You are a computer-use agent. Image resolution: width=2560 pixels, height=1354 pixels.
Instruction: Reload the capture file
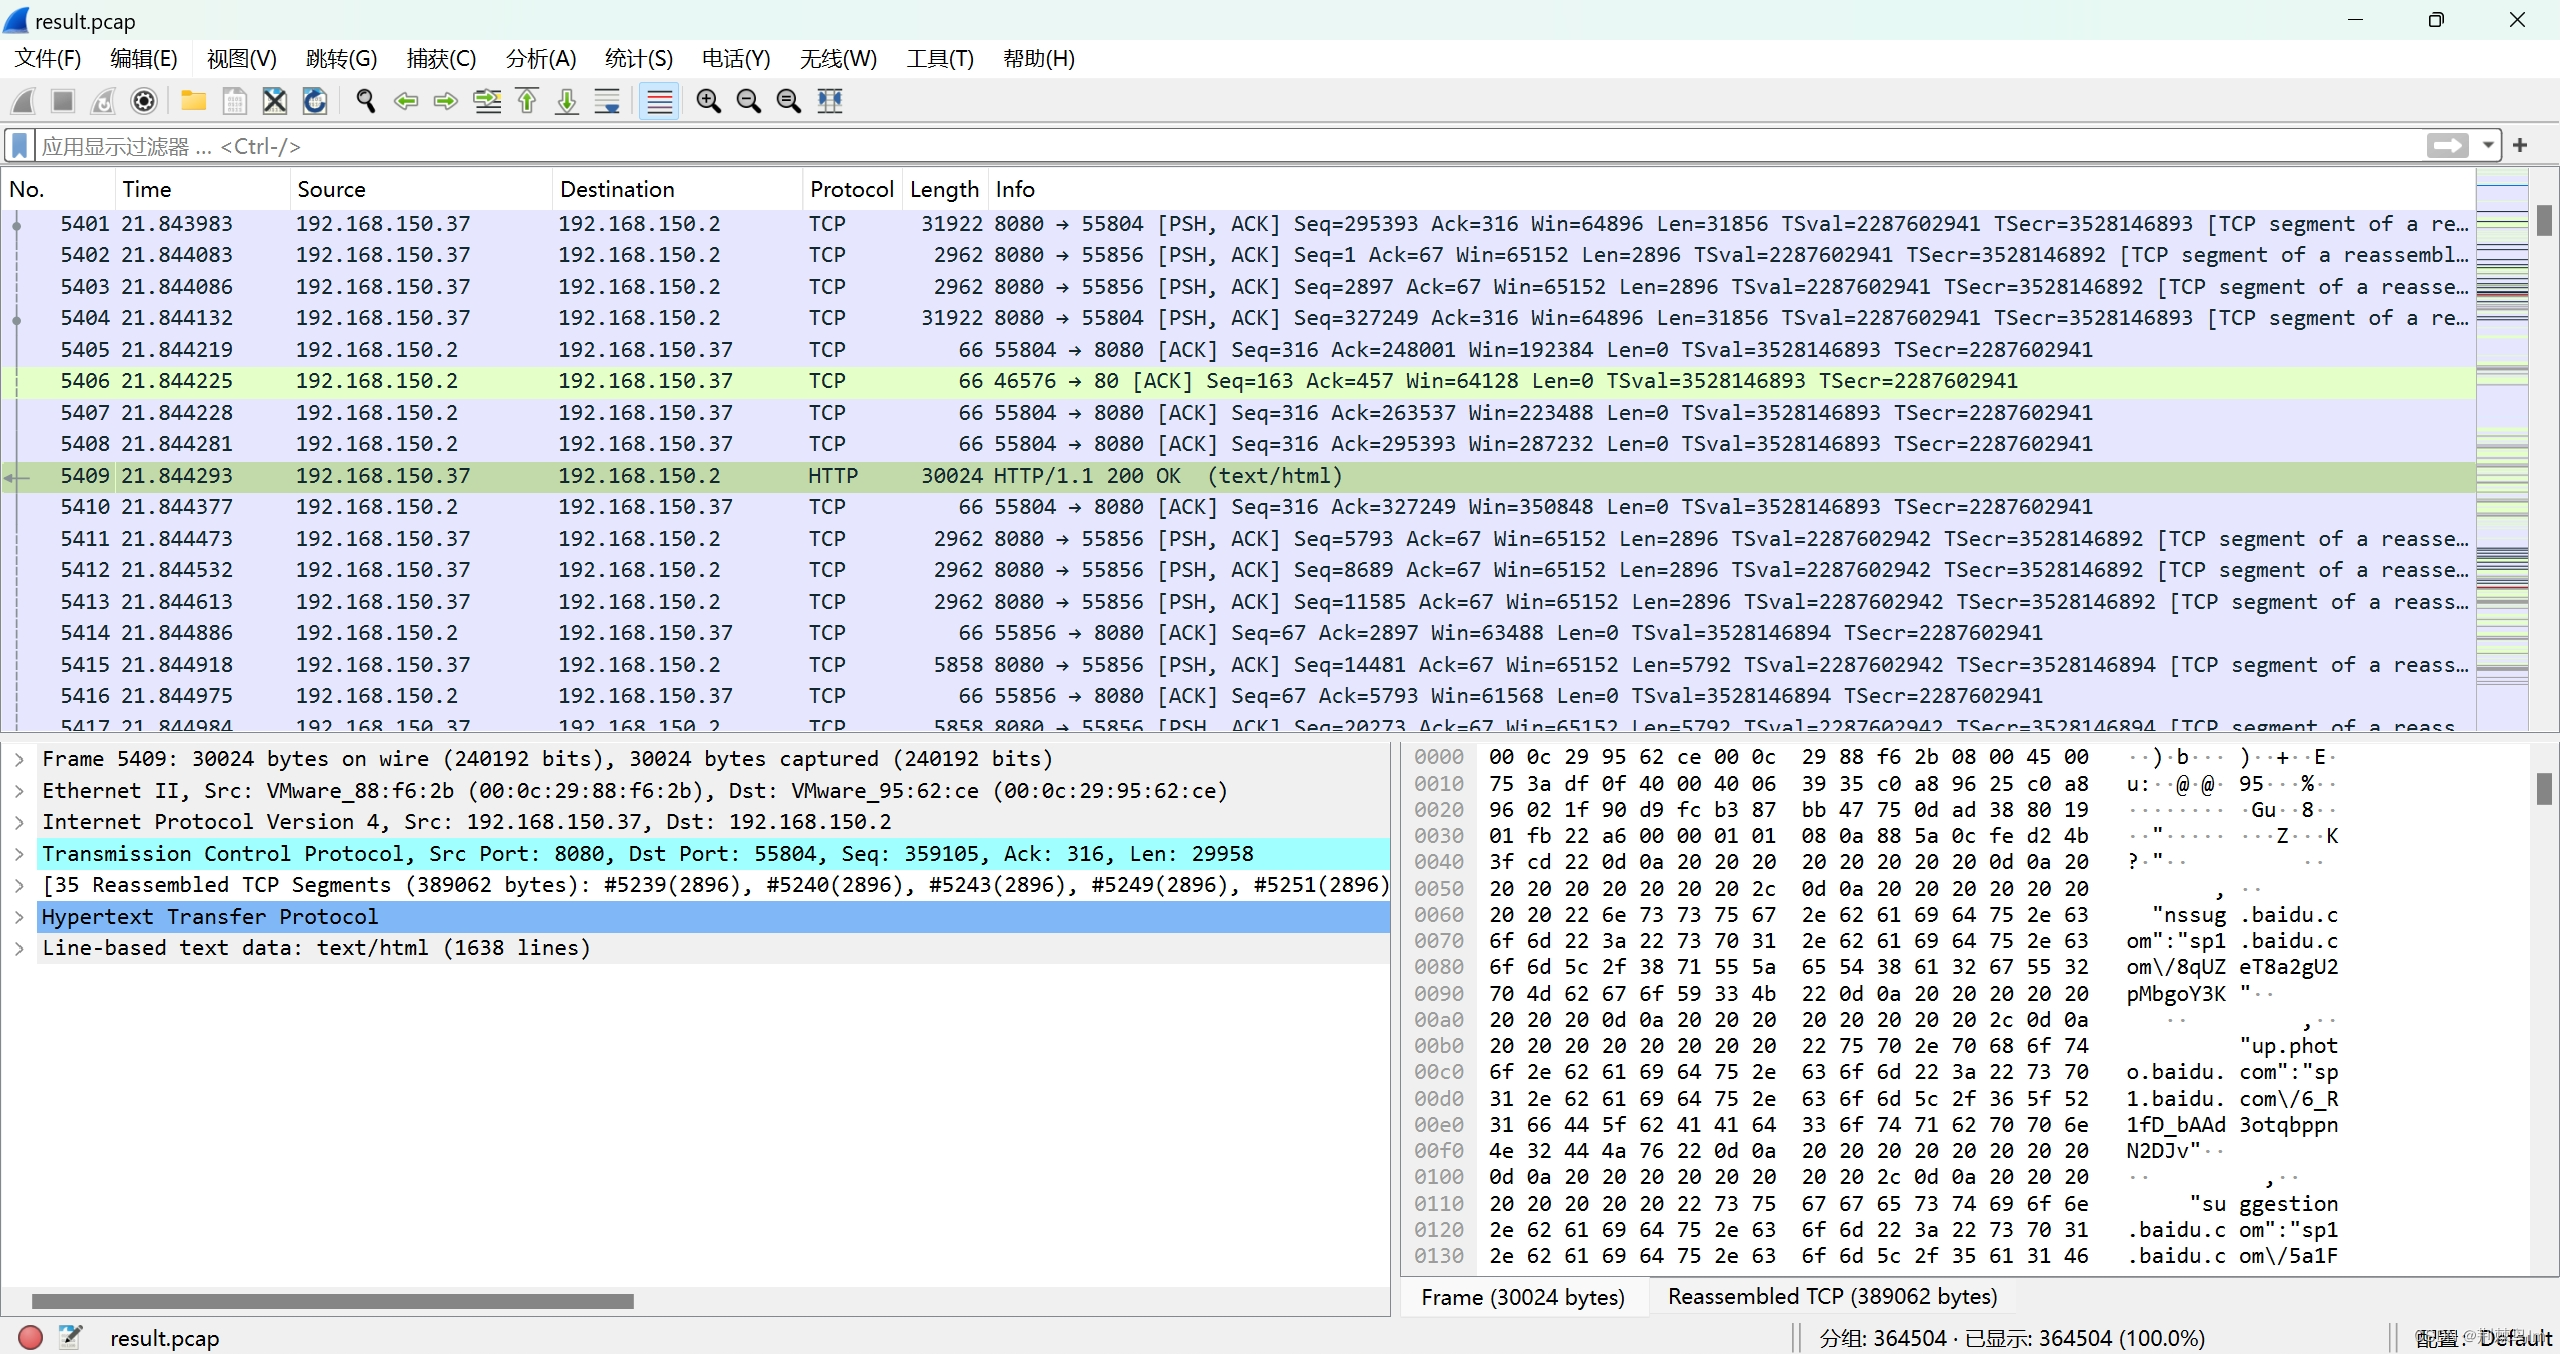[x=315, y=101]
